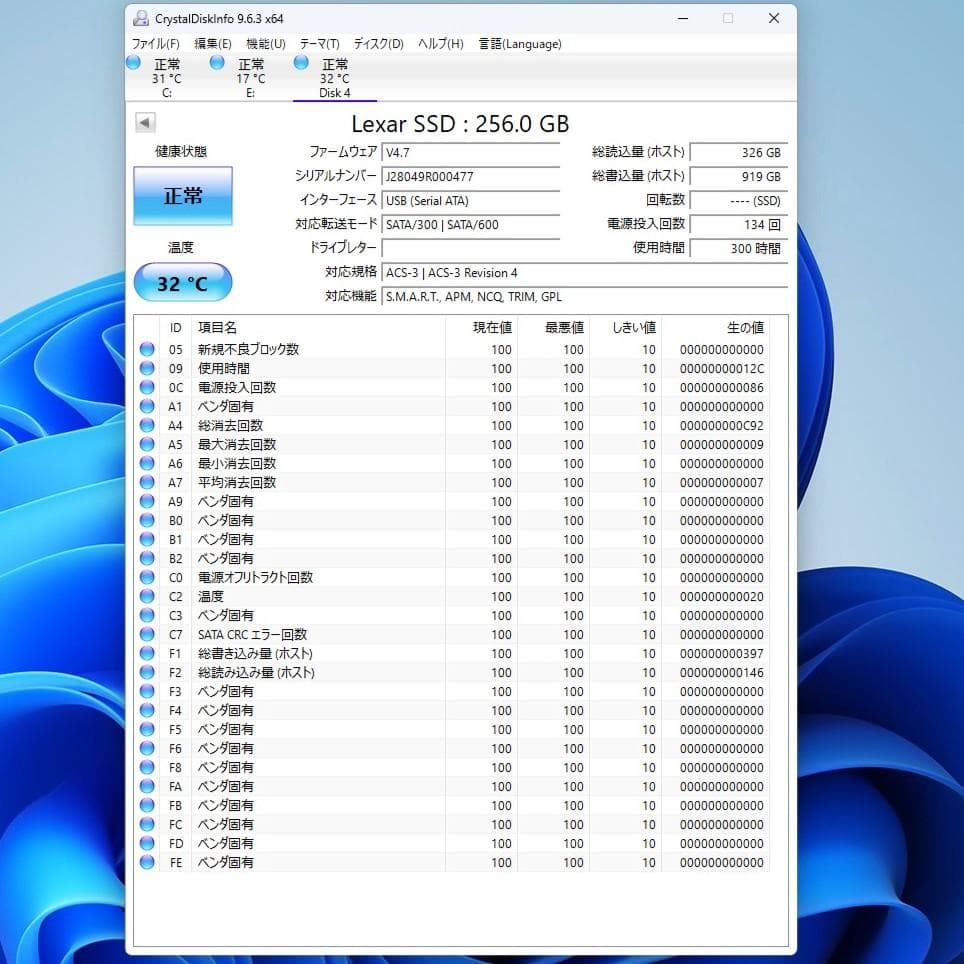Click the interface field USB (Serial ATA)
The height and width of the screenshot is (964, 964).
tap(470, 200)
